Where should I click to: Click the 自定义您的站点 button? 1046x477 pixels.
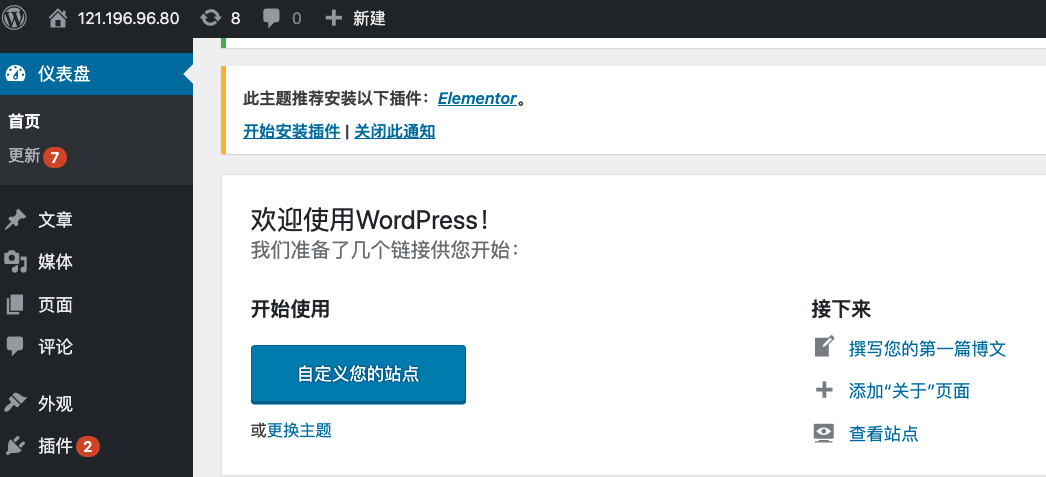(358, 374)
